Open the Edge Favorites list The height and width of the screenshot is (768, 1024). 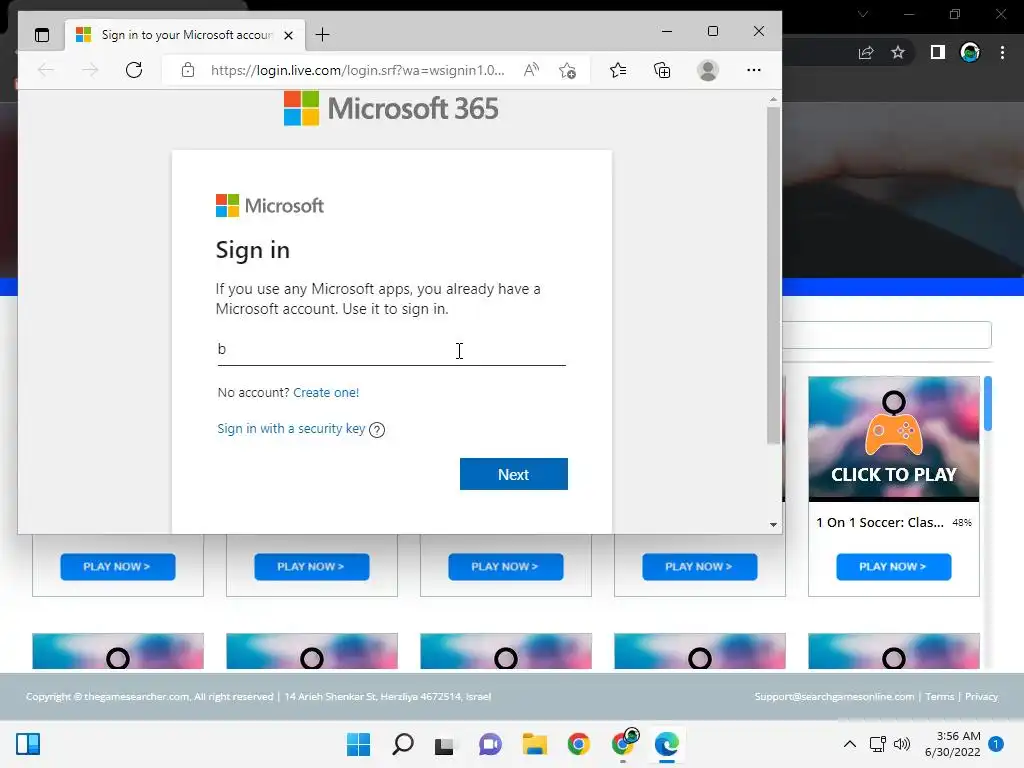[618, 70]
